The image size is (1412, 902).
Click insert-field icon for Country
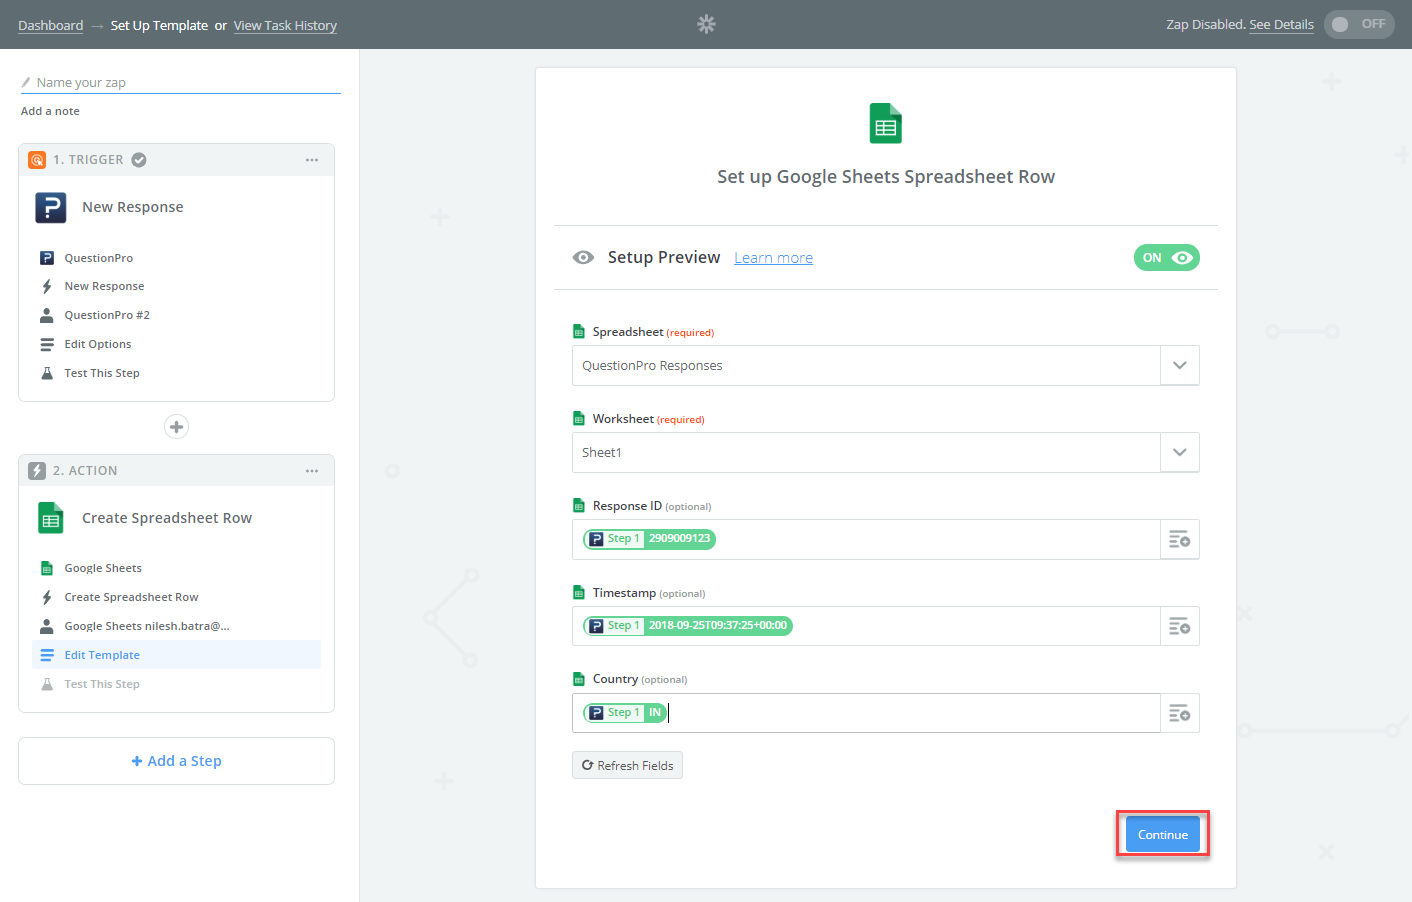[x=1179, y=713]
